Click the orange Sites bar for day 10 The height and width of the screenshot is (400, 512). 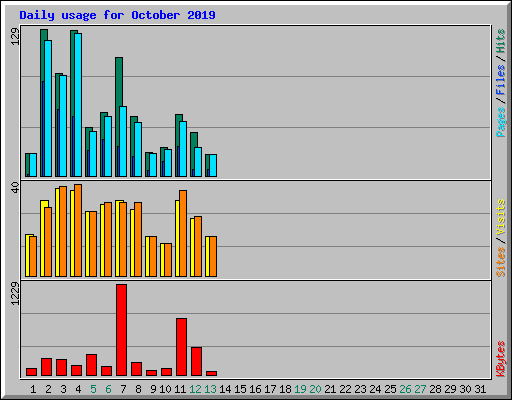168,260
